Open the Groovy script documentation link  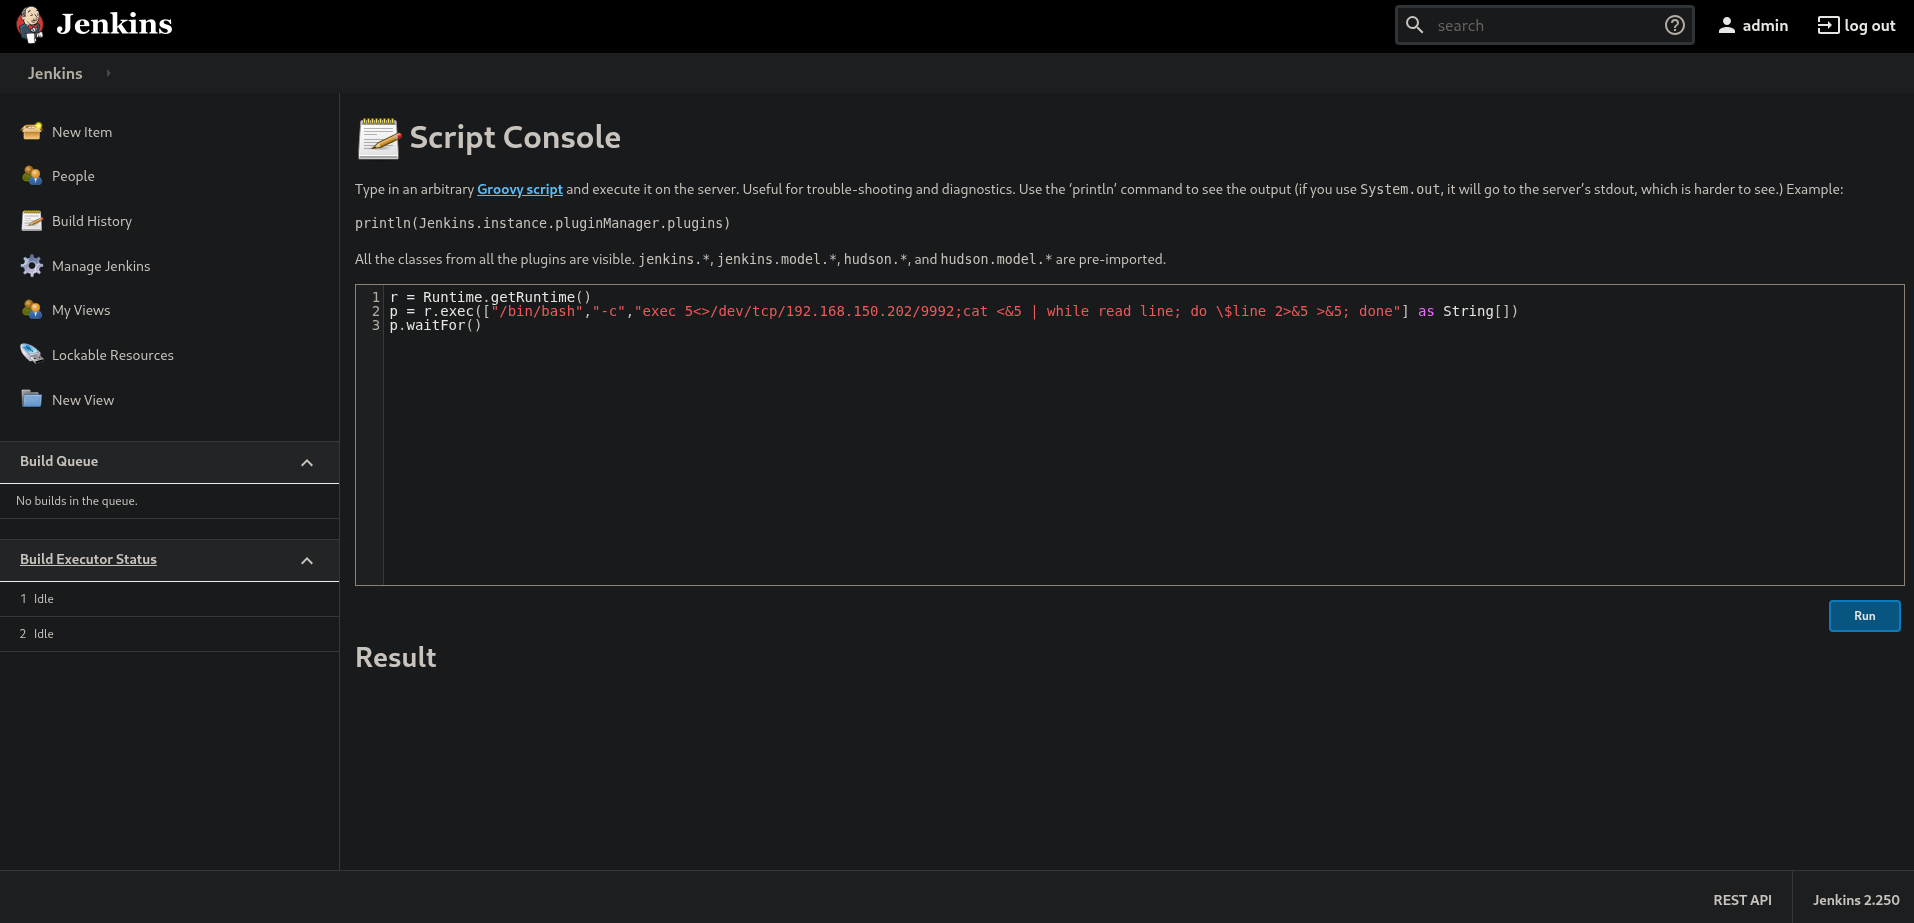pos(520,189)
